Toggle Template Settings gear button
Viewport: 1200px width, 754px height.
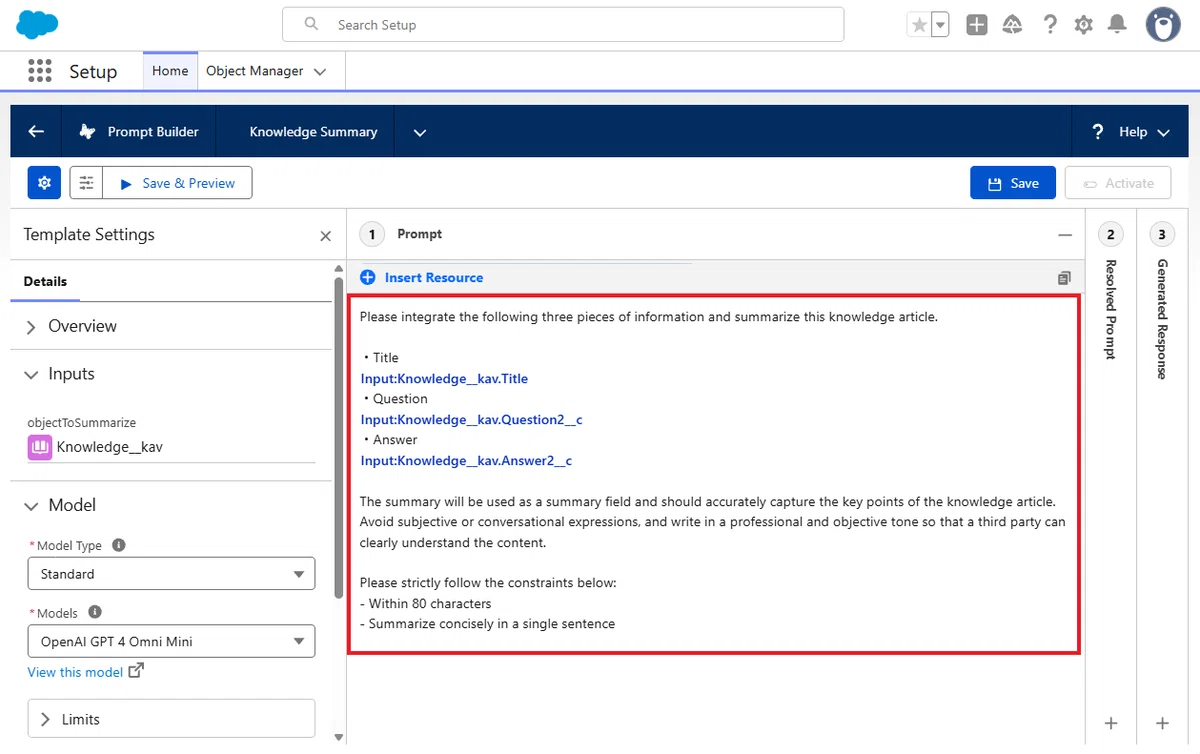point(44,183)
